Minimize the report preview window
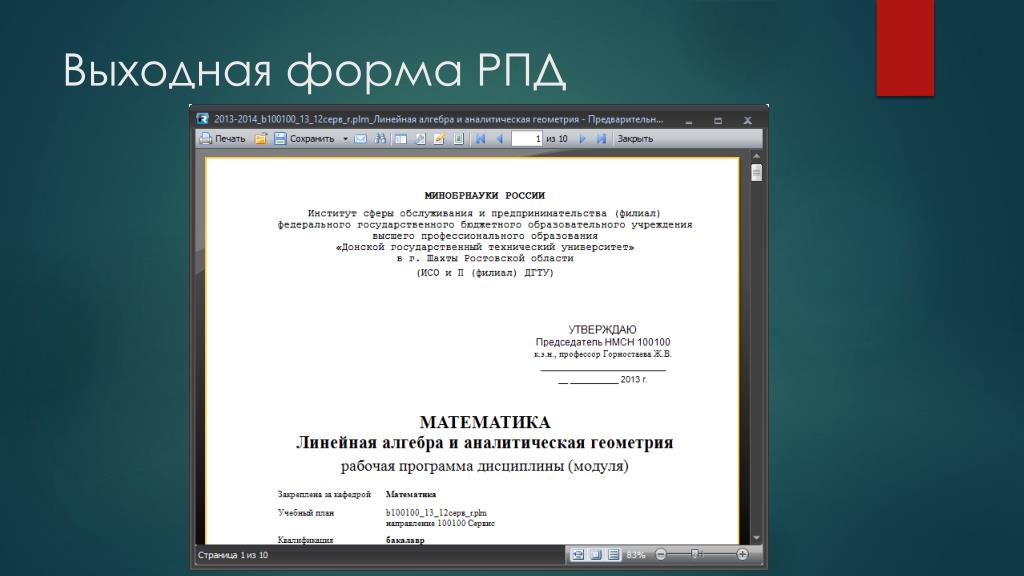Viewport: 1024px width, 576px height. point(688,121)
